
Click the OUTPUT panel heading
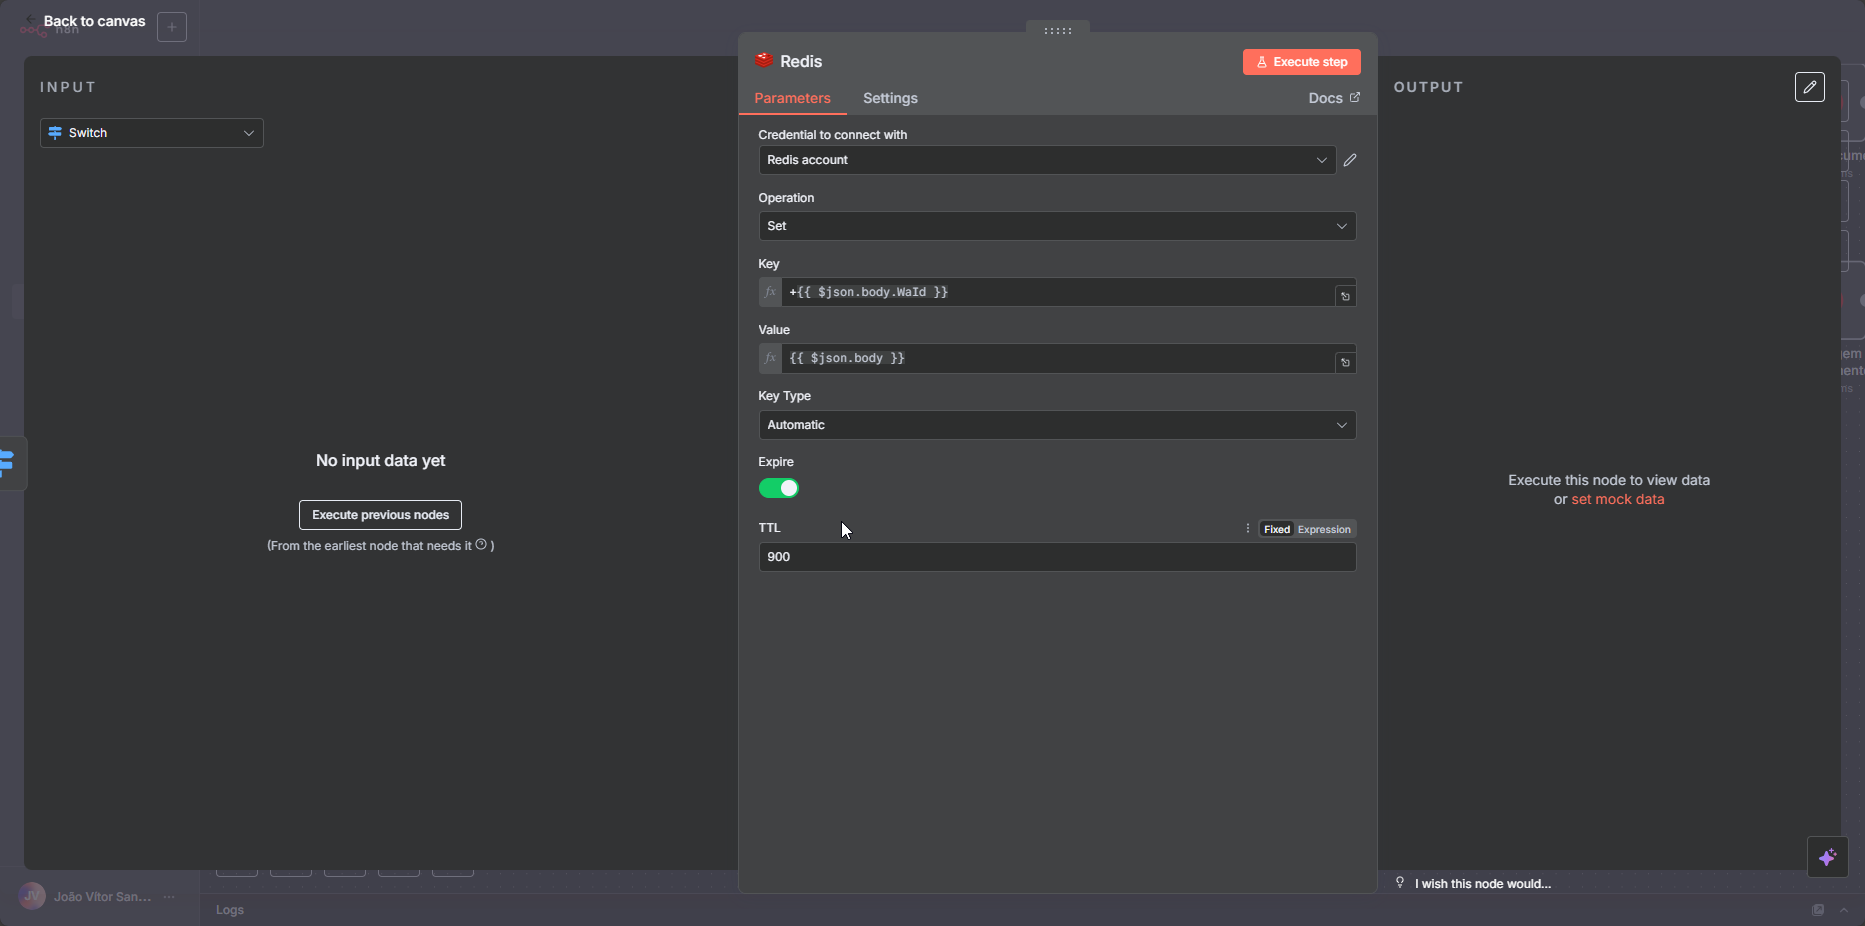(x=1429, y=87)
